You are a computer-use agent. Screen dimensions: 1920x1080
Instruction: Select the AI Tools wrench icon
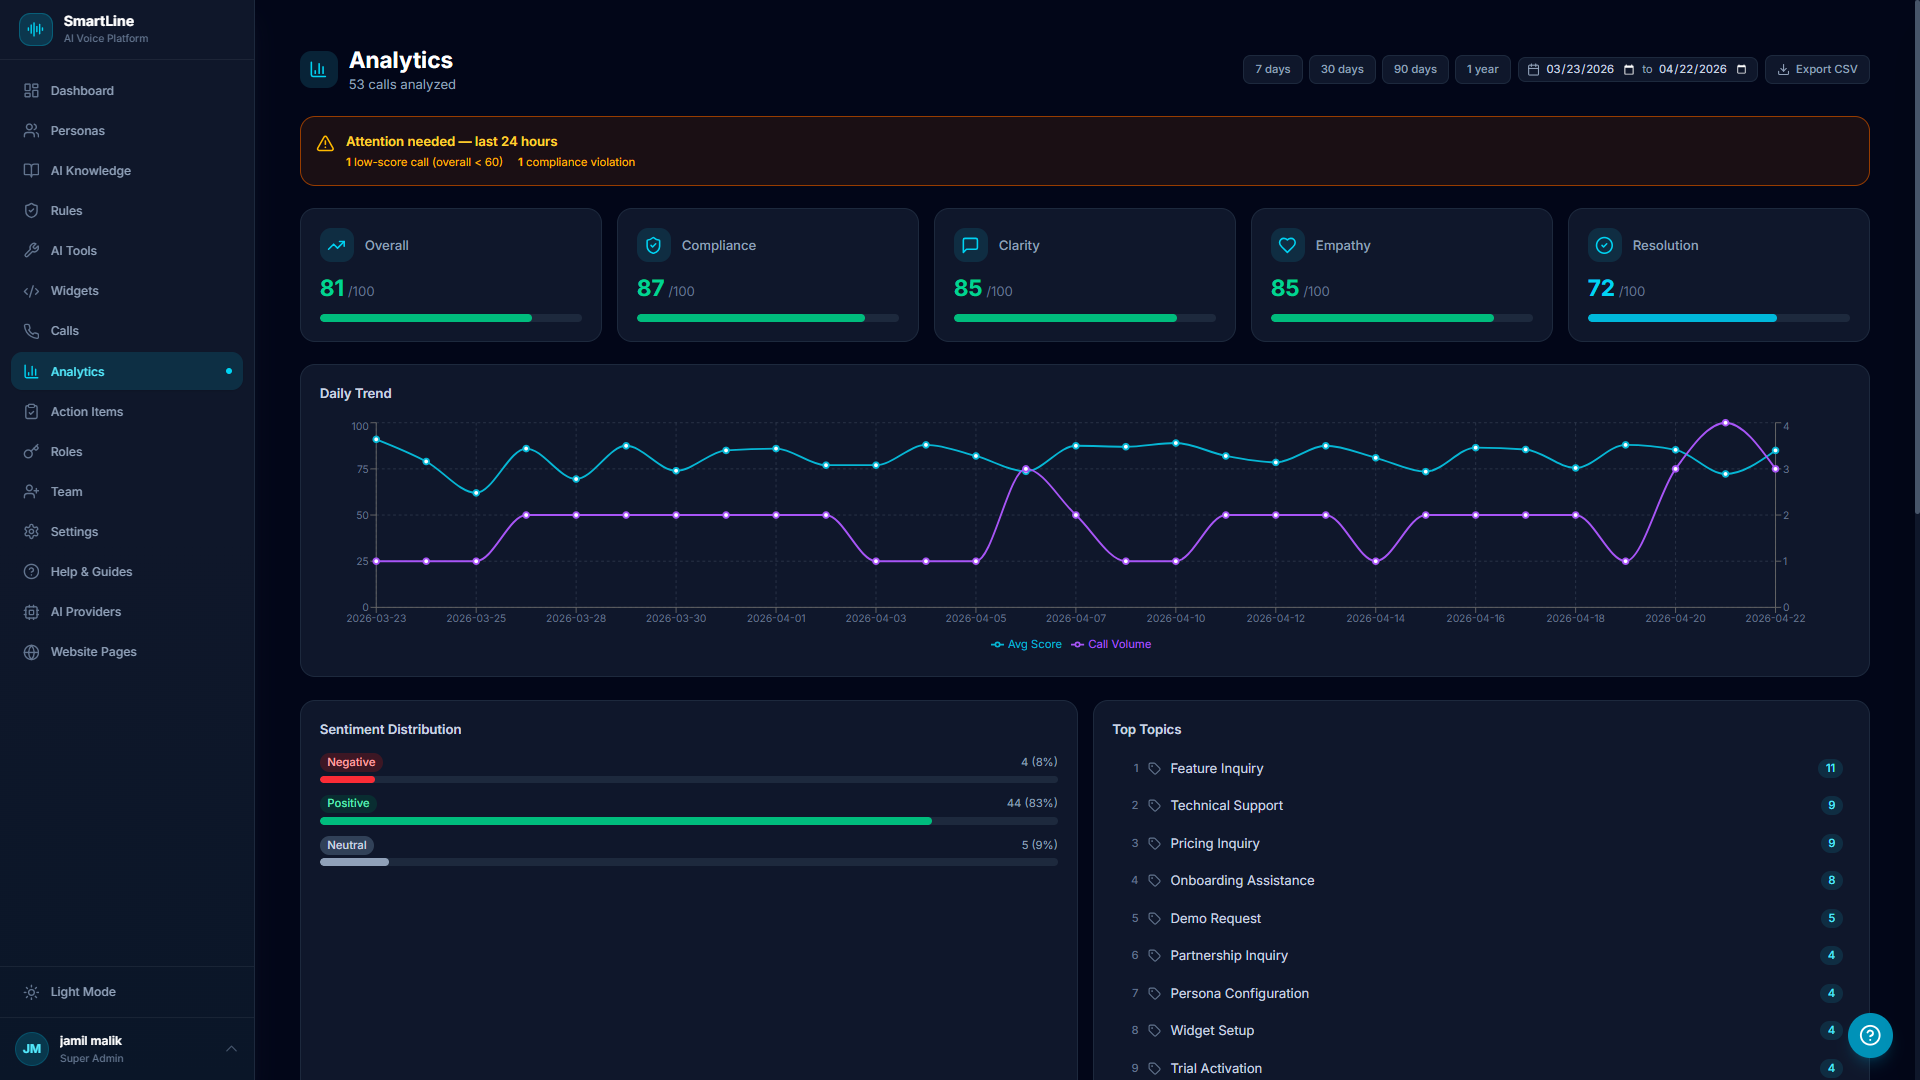click(x=31, y=250)
